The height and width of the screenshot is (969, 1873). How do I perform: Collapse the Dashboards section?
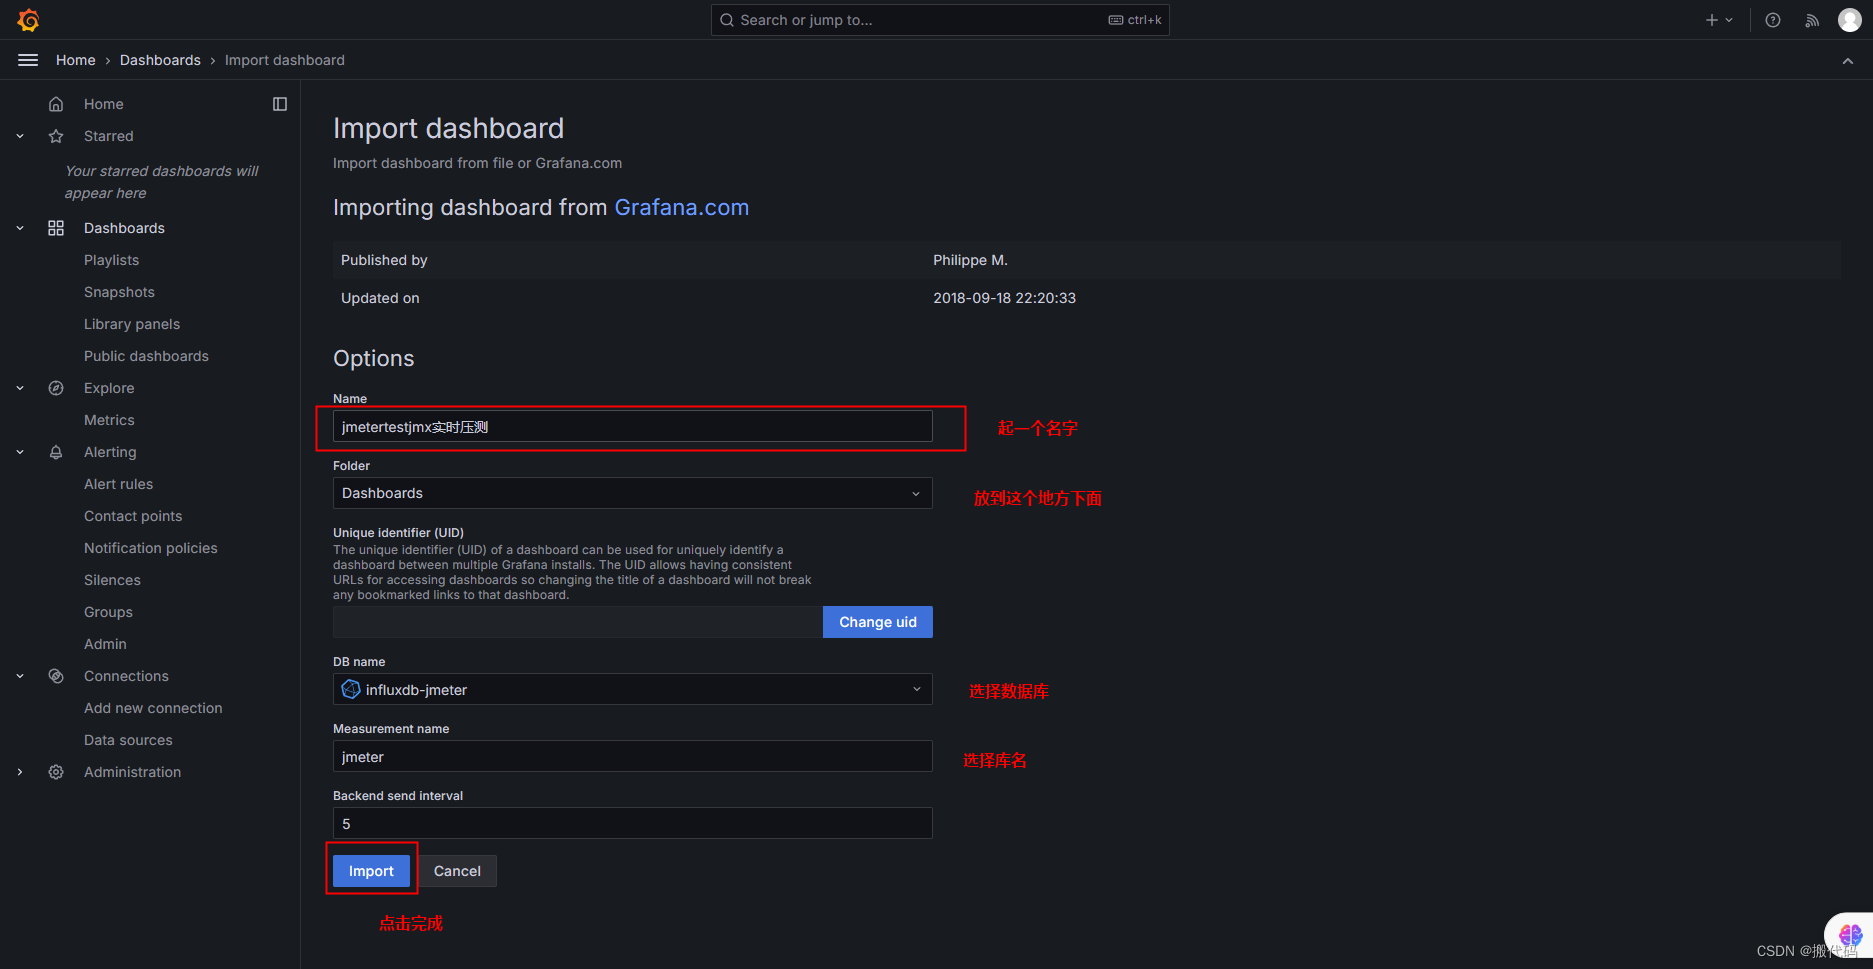point(20,228)
